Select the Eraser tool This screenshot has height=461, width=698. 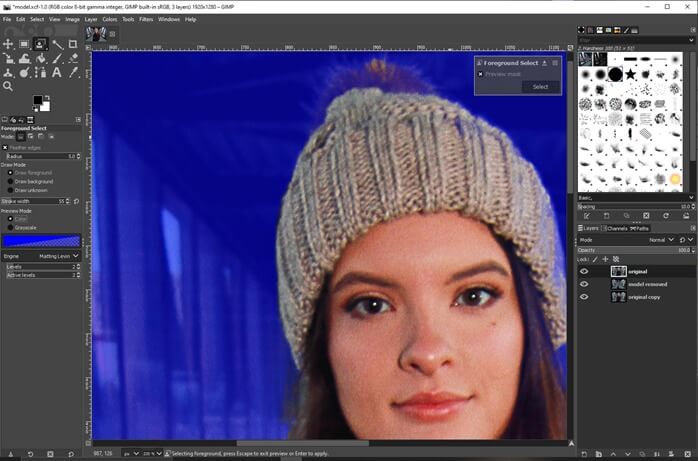pyautogui.click(x=73, y=58)
